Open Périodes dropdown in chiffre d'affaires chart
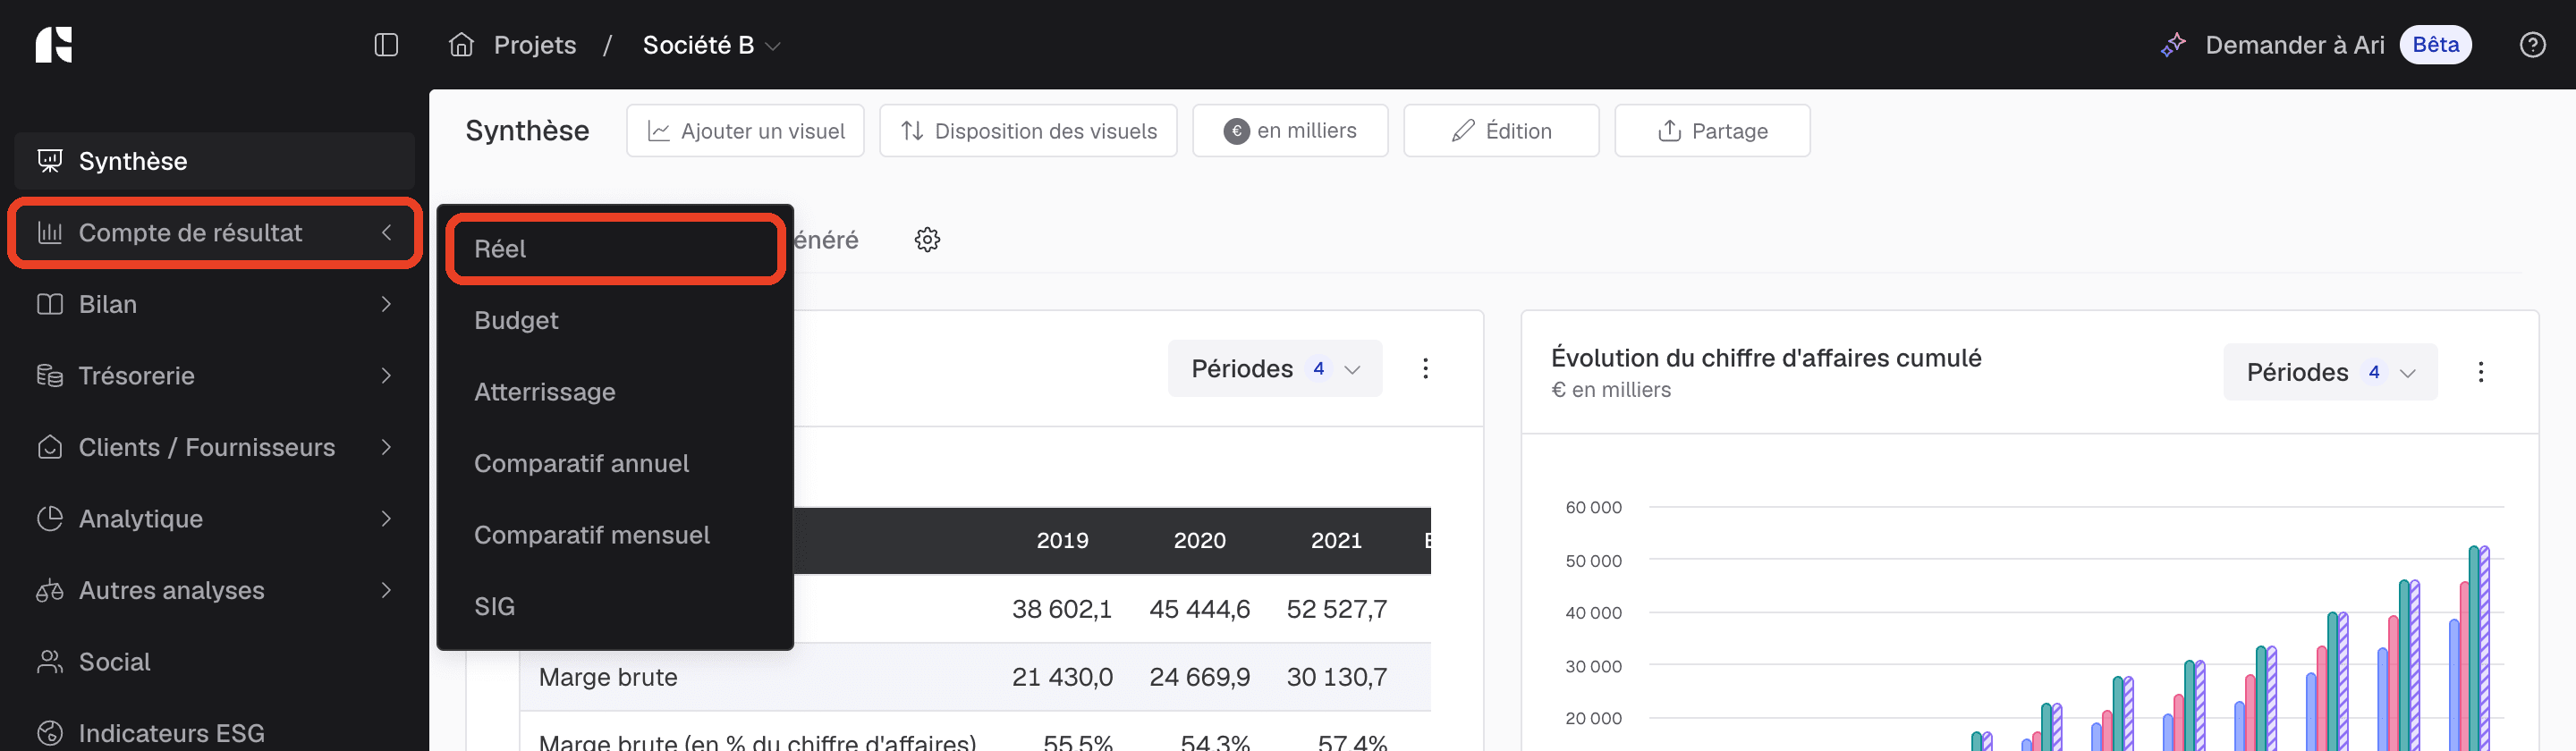Screen dimensions: 2576x751 coord(2330,372)
